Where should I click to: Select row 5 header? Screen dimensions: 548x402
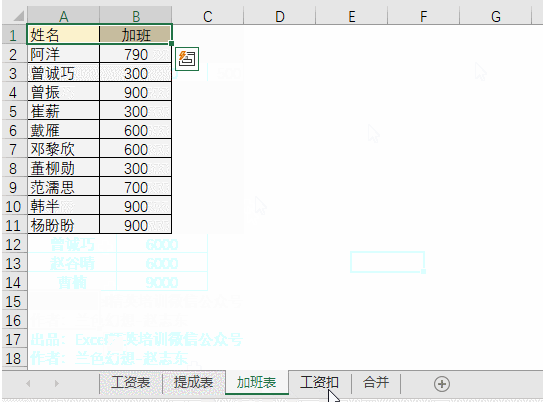(x=13, y=112)
